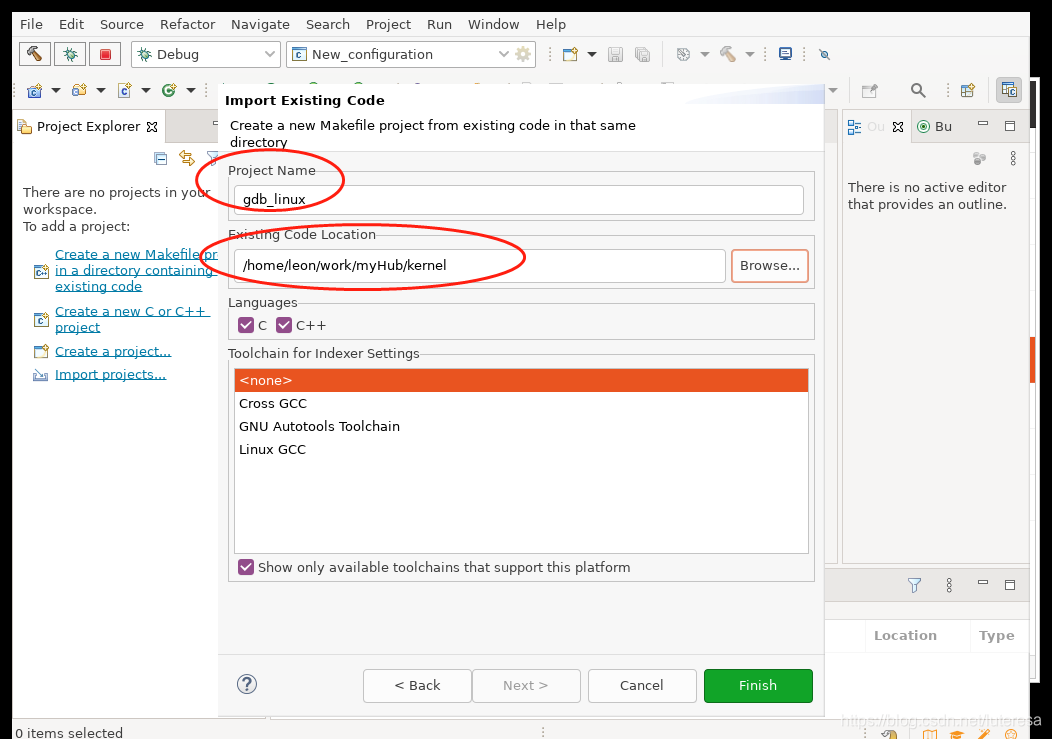
Task: Click the red Stop launch button
Action: tap(105, 54)
